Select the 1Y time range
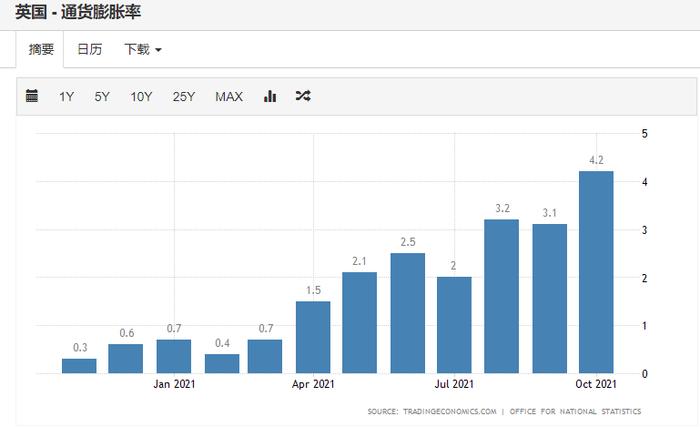Viewport: 700px width, 427px height. tap(67, 96)
